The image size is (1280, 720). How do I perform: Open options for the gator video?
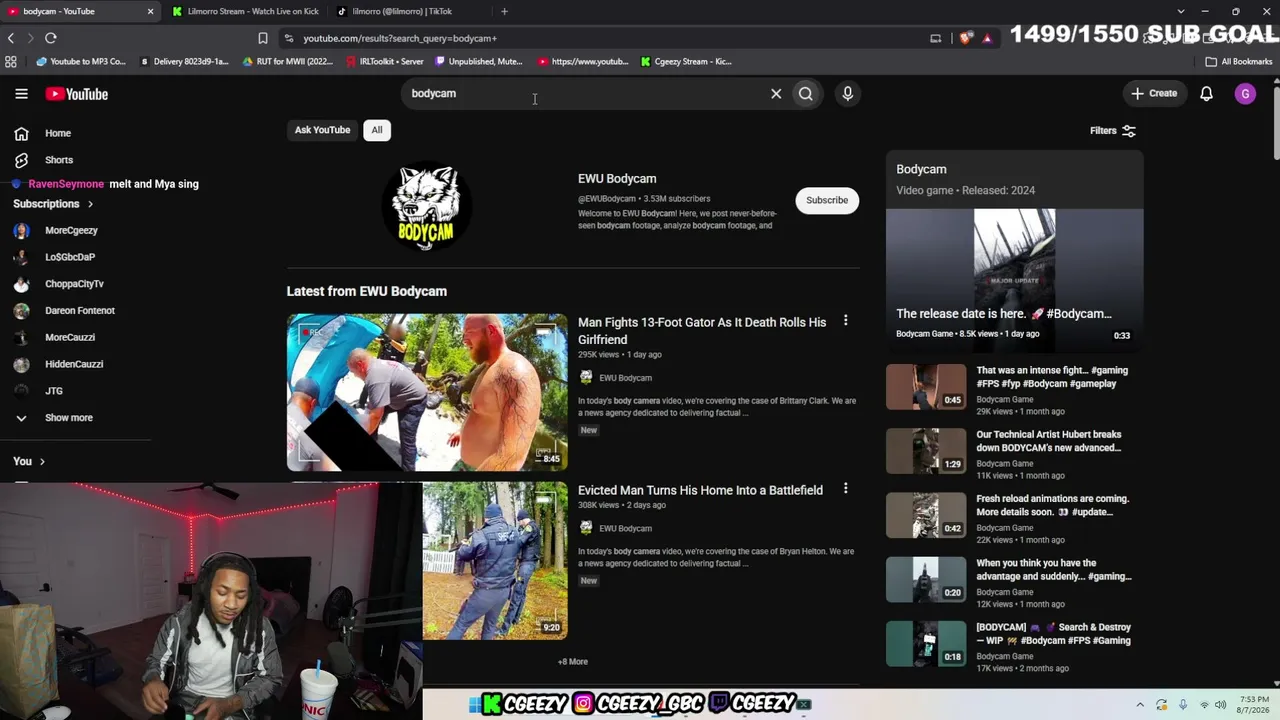[845, 321]
